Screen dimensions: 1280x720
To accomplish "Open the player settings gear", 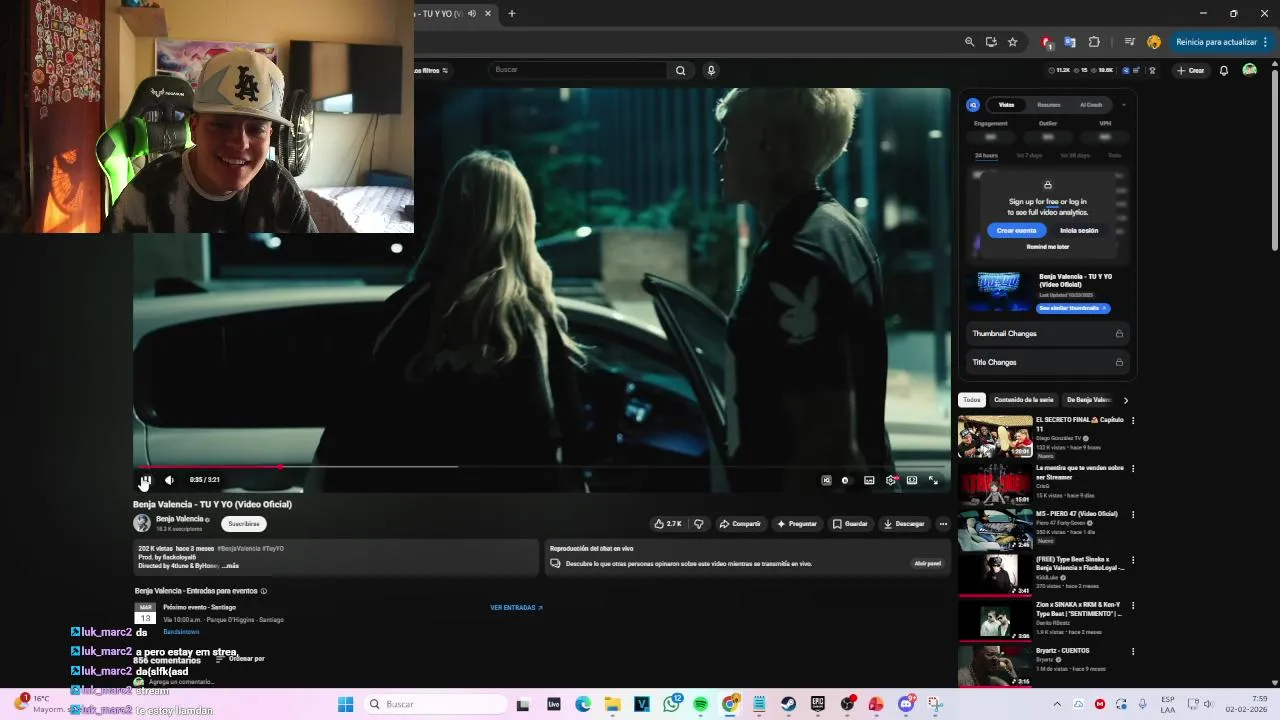I will (x=891, y=480).
